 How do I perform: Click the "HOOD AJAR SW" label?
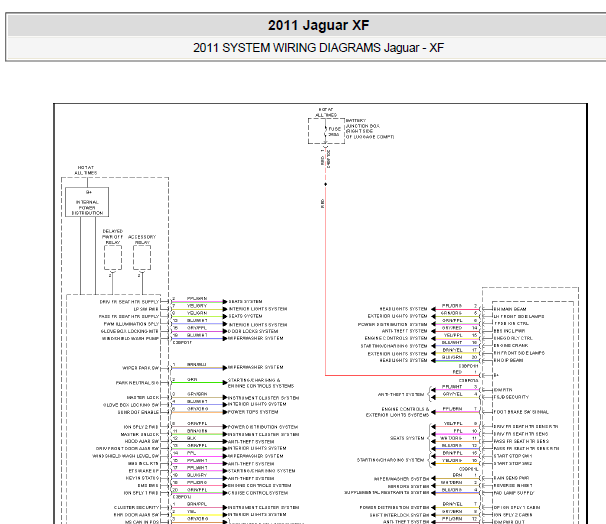tap(141, 441)
